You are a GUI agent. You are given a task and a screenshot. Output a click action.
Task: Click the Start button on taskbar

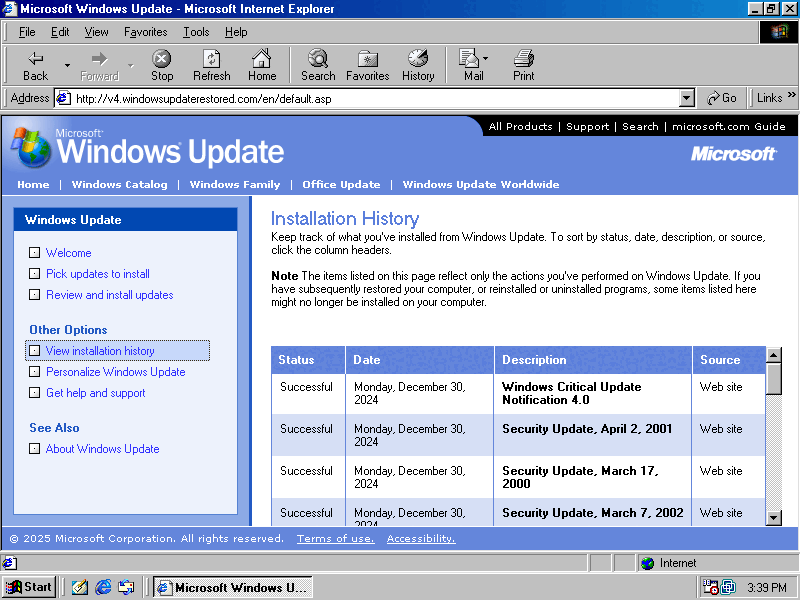(29, 587)
